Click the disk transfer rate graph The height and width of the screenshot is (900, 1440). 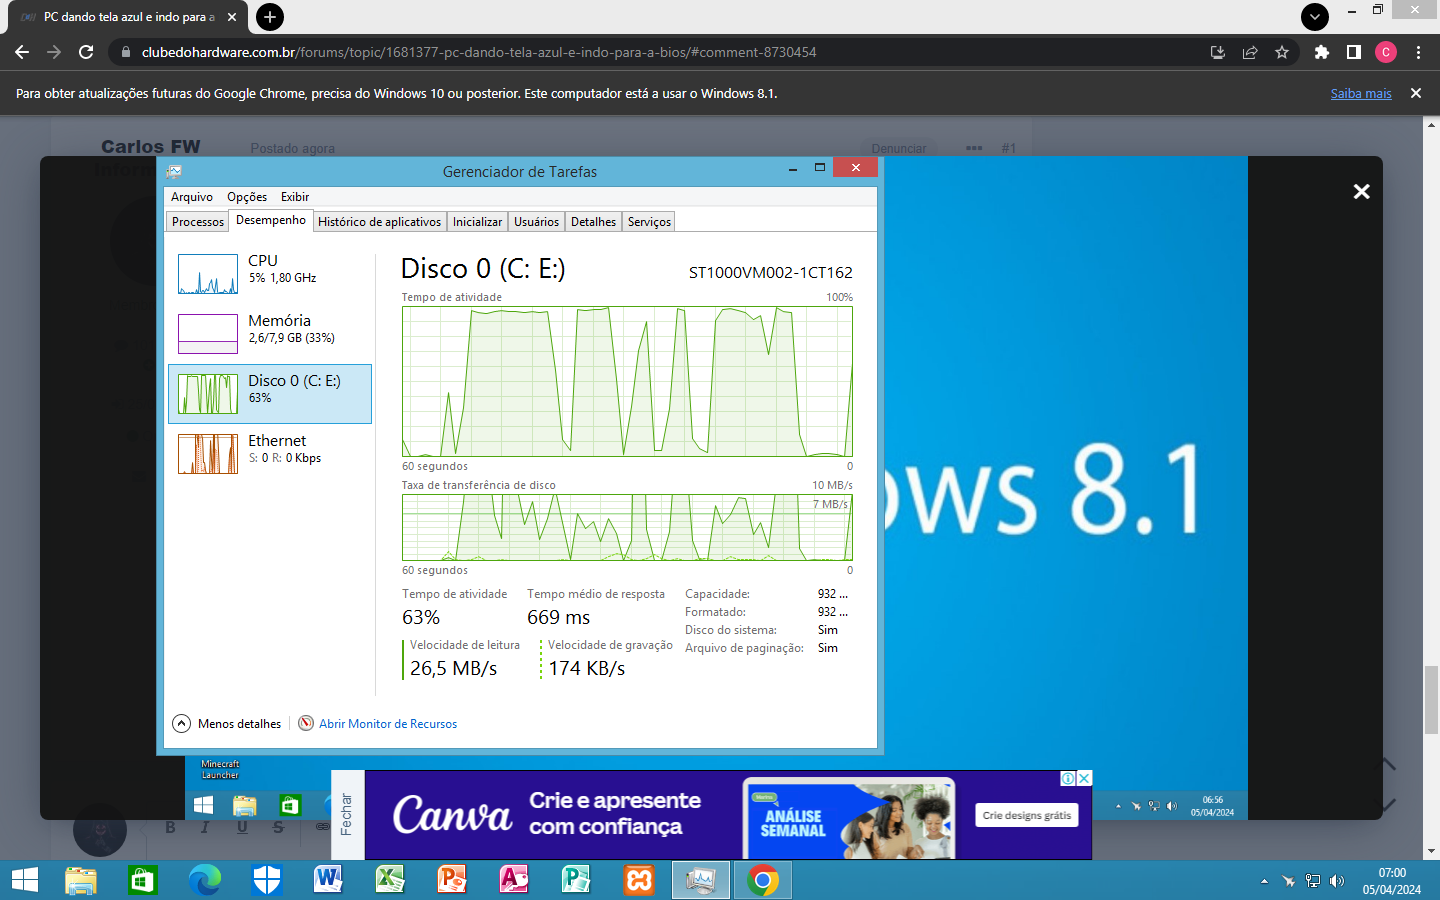(x=627, y=527)
